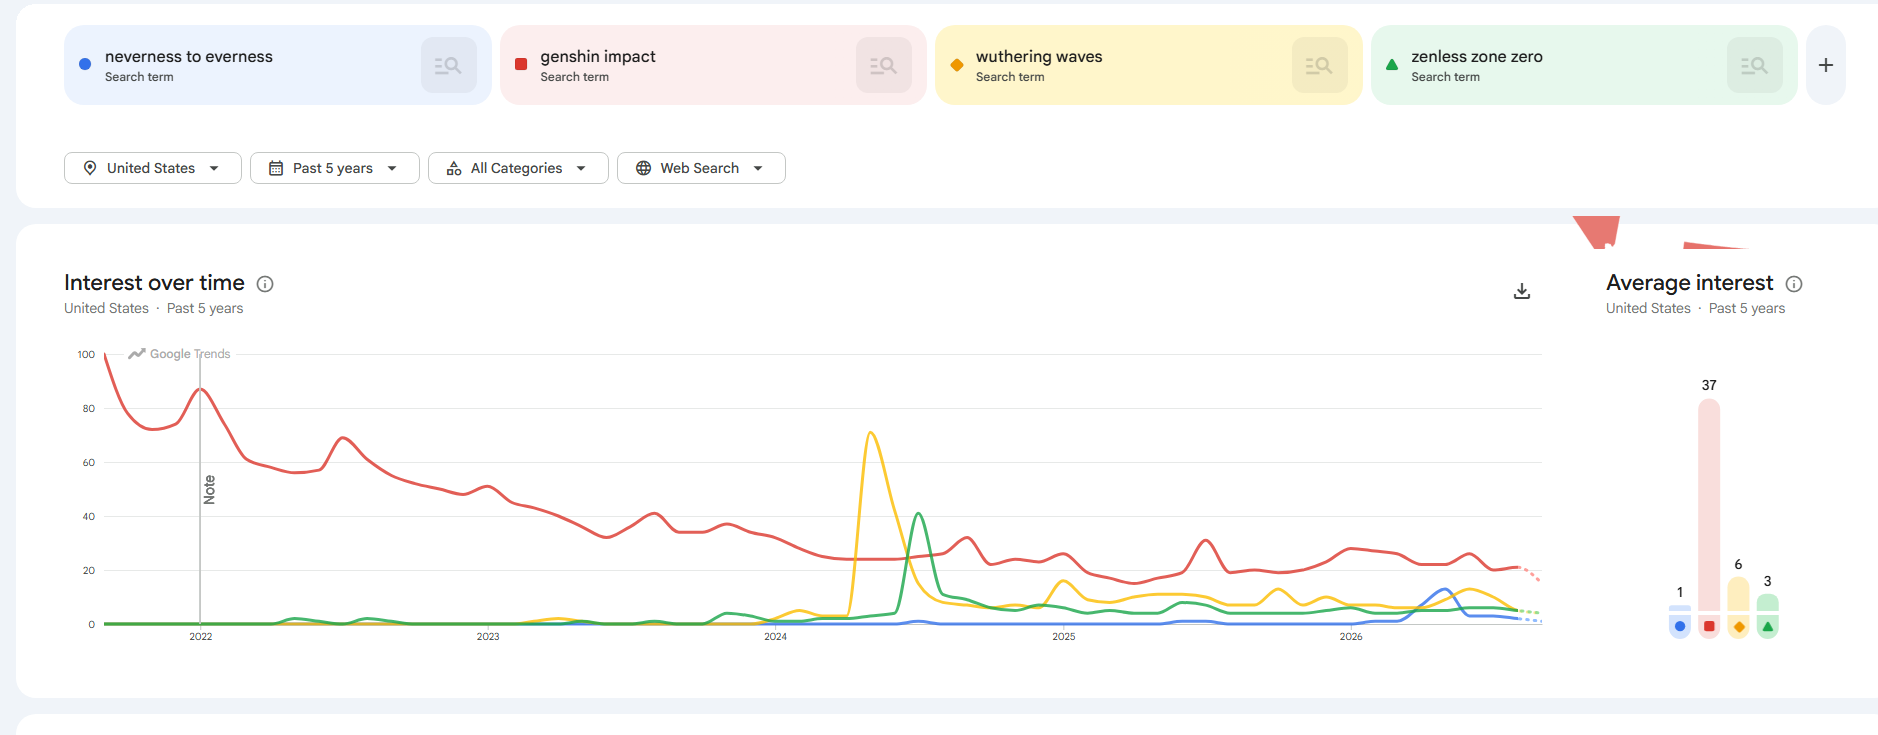Toggle the blue neverness to everness legend dot

pos(1680,626)
